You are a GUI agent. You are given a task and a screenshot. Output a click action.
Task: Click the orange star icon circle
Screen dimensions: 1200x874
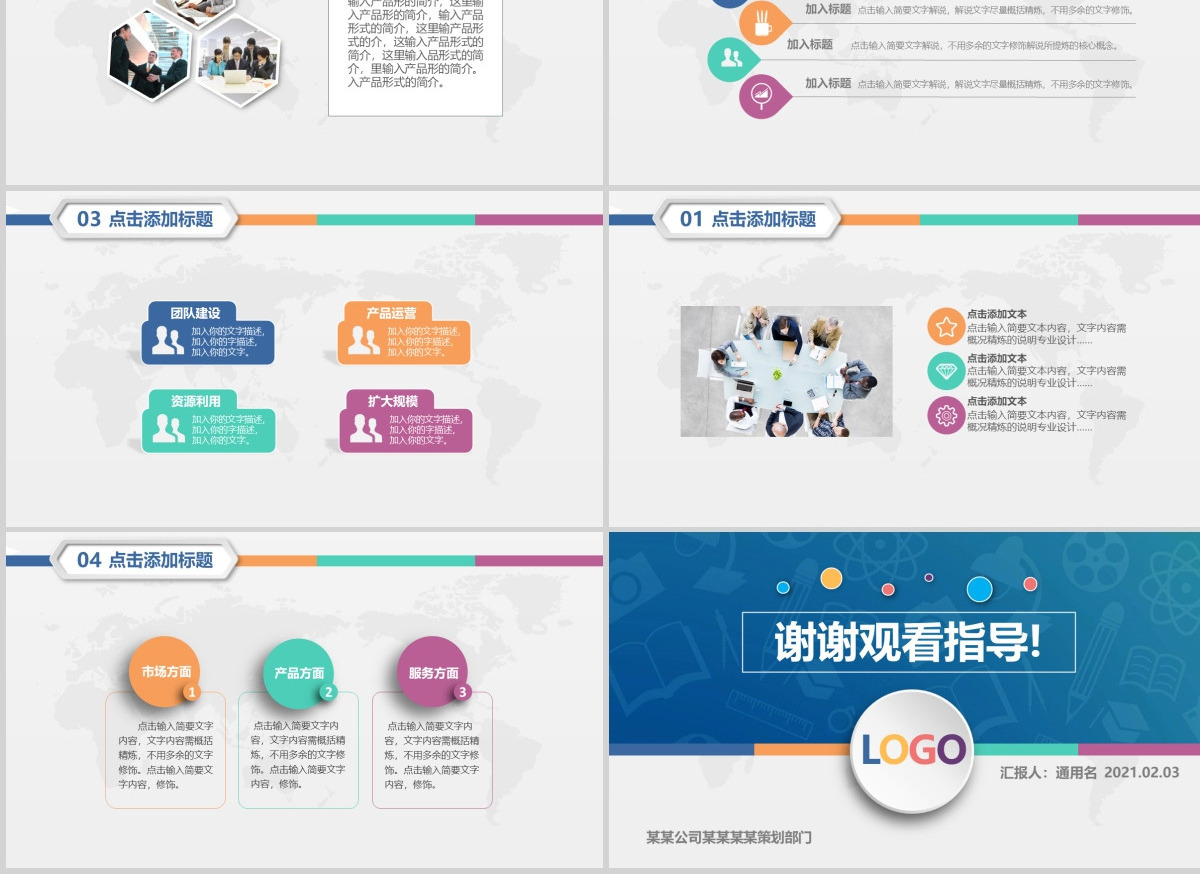[946, 327]
